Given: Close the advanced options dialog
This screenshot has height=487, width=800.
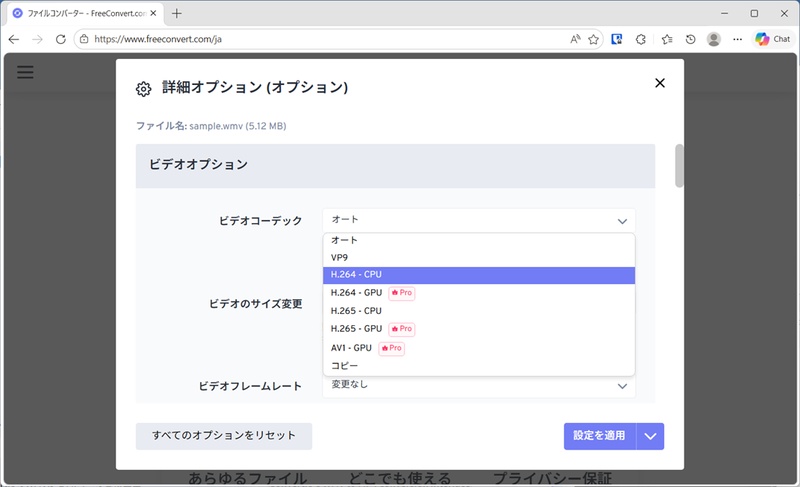Looking at the screenshot, I should click(x=660, y=83).
